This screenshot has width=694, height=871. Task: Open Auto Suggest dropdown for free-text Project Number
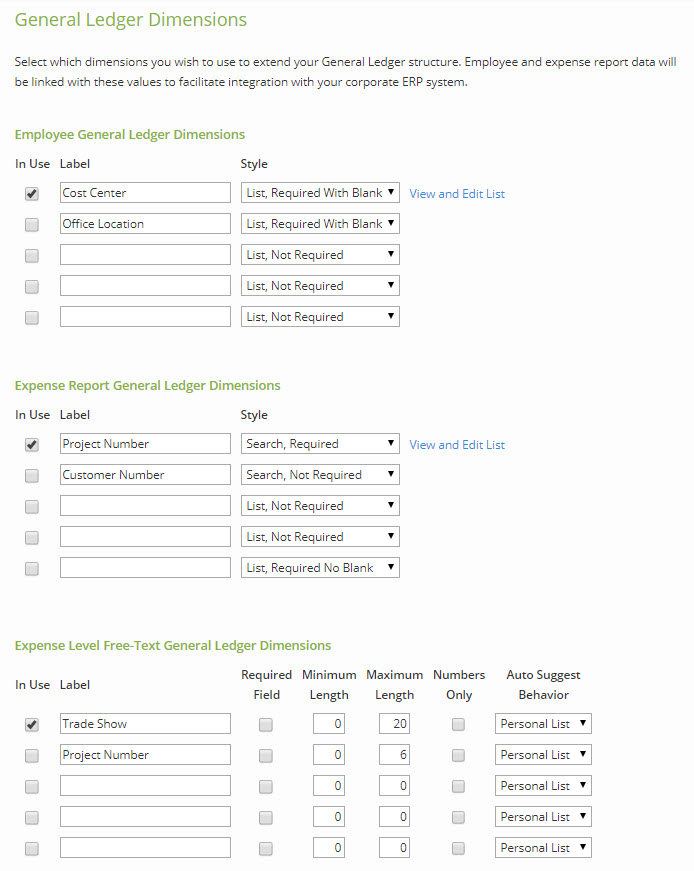(x=543, y=755)
